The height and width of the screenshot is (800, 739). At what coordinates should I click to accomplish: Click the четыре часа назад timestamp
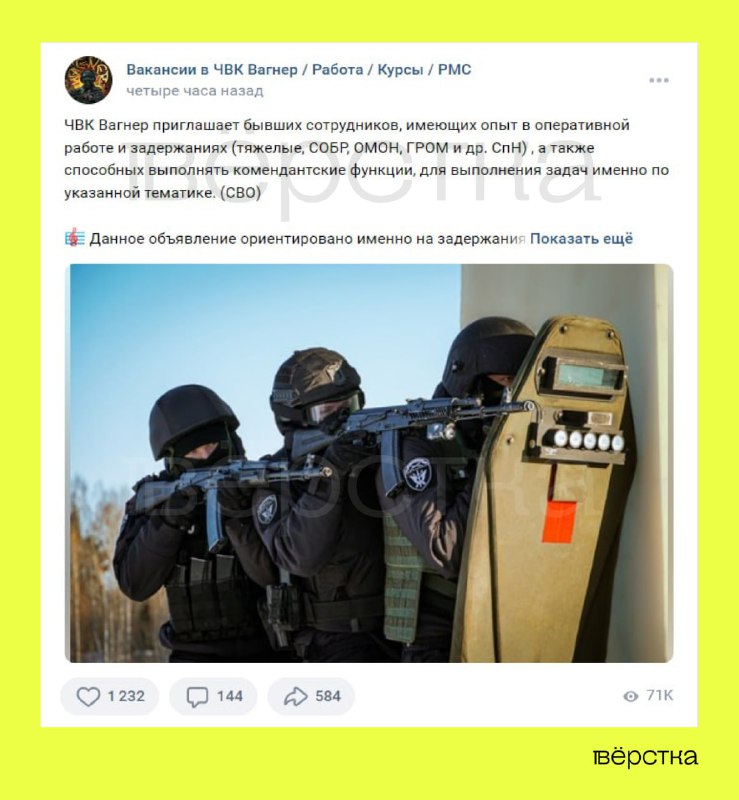tap(194, 91)
